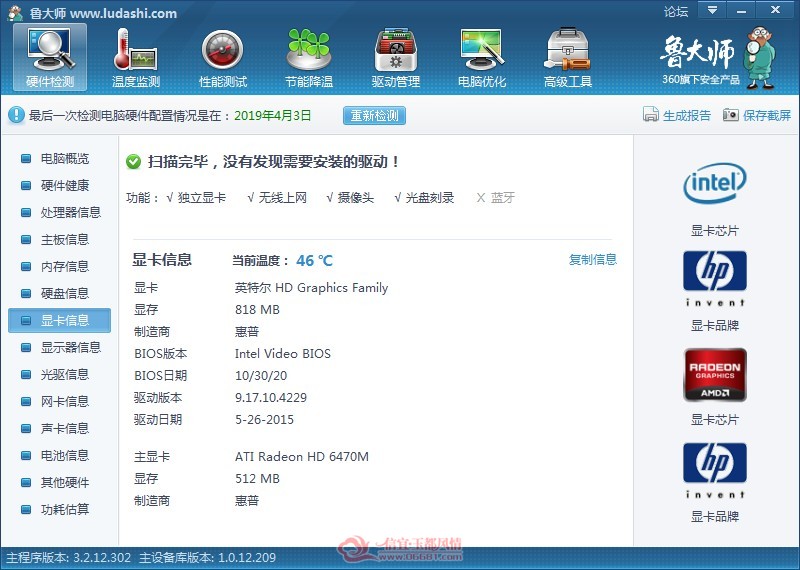This screenshot has height=570, width=800.
Task: Click the 无线上网 feature label
Action: (x=283, y=198)
